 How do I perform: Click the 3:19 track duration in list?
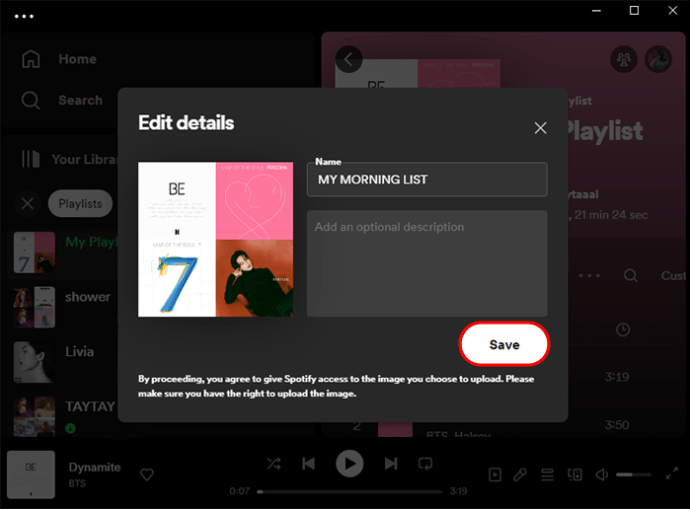617,377
